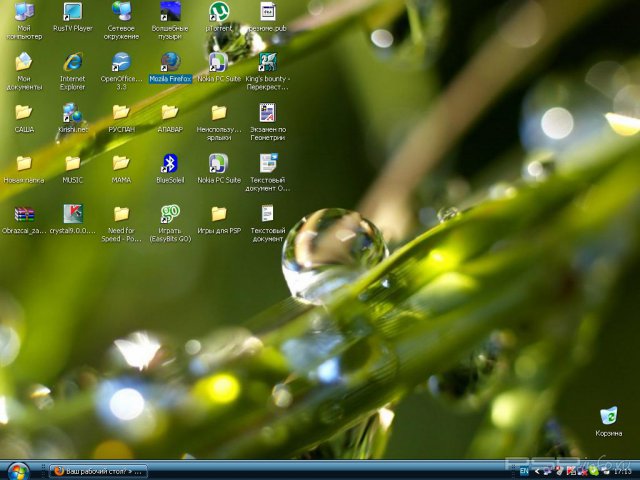The height and width of the screenshot is (480, 640).
Task: Select the Obrazci_za... RAR archive
Action: [x=24, y=213]
